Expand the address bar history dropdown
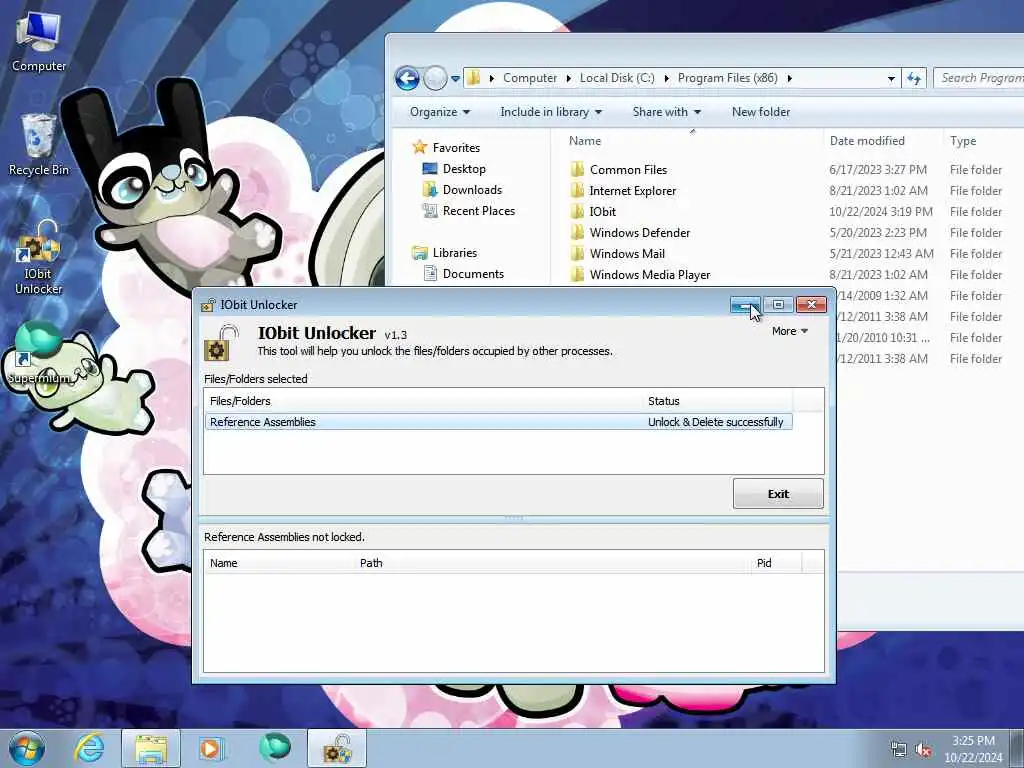 tap(891, 78)
